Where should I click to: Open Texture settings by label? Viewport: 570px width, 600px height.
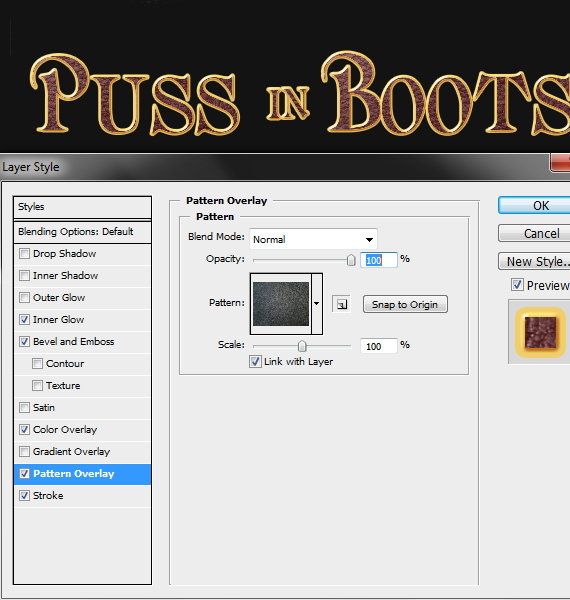point(63,386)
